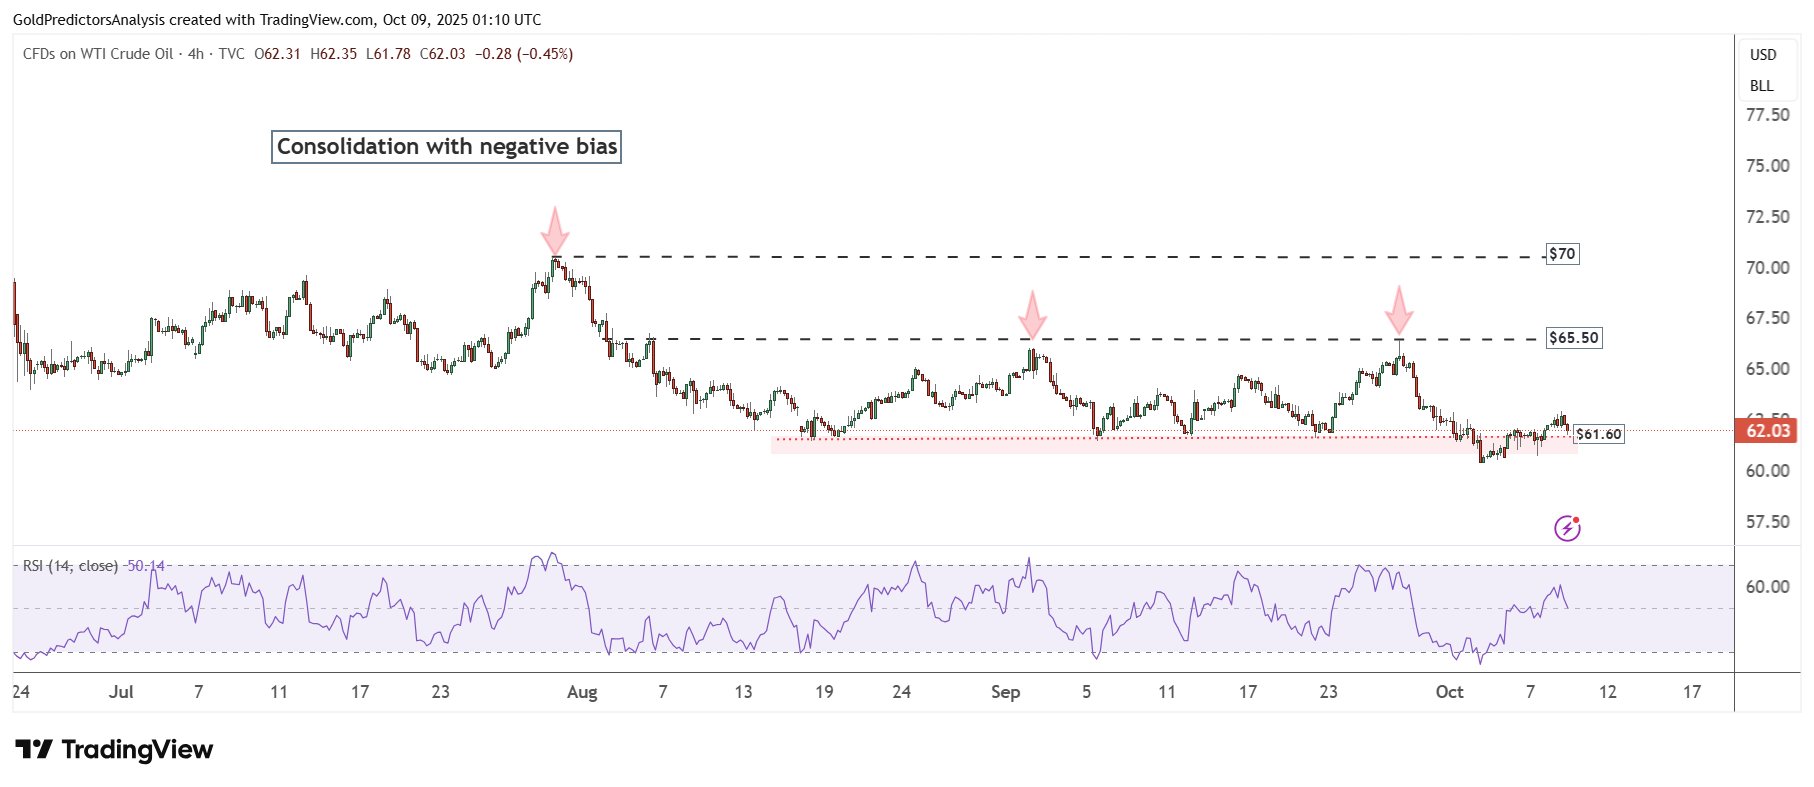Click the pink arrow above the late-July peak
This screenshot has height=787, width=1814.
(x=555, y=231)
